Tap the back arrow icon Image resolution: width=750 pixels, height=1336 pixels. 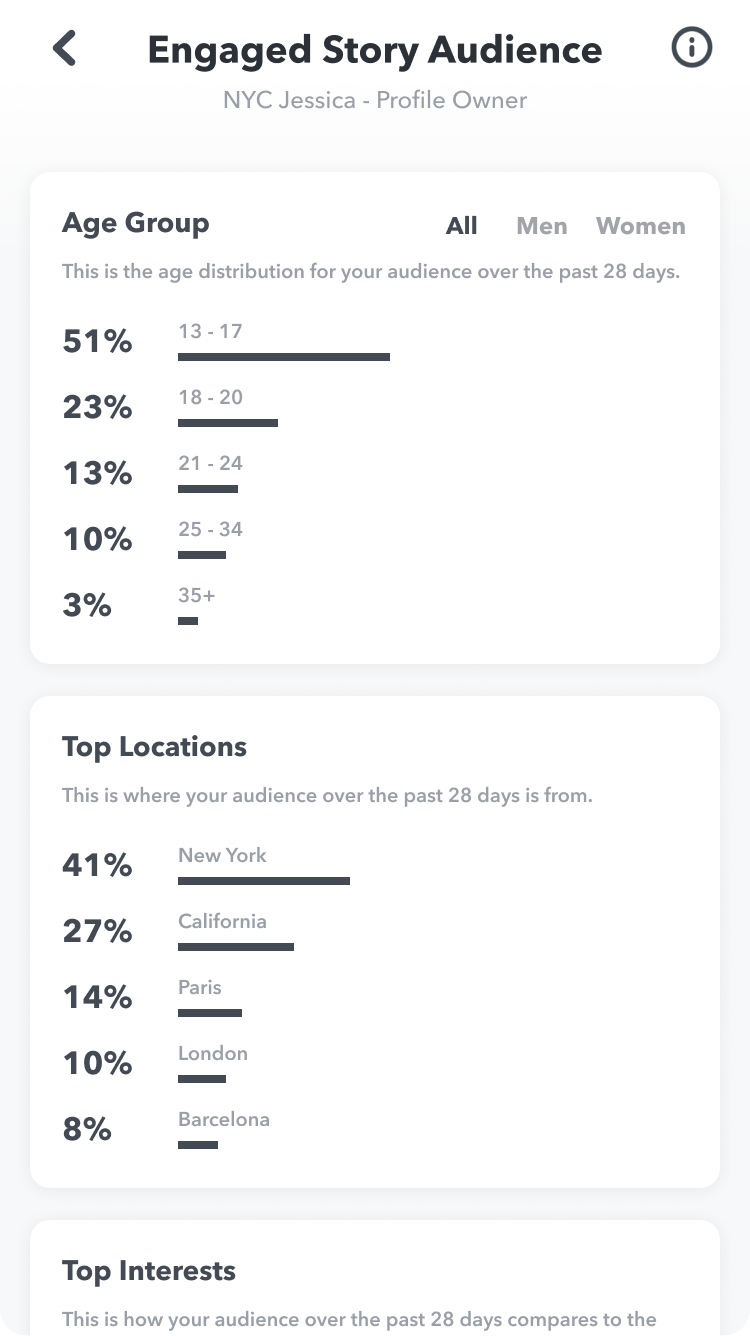[x=65, y=48]
